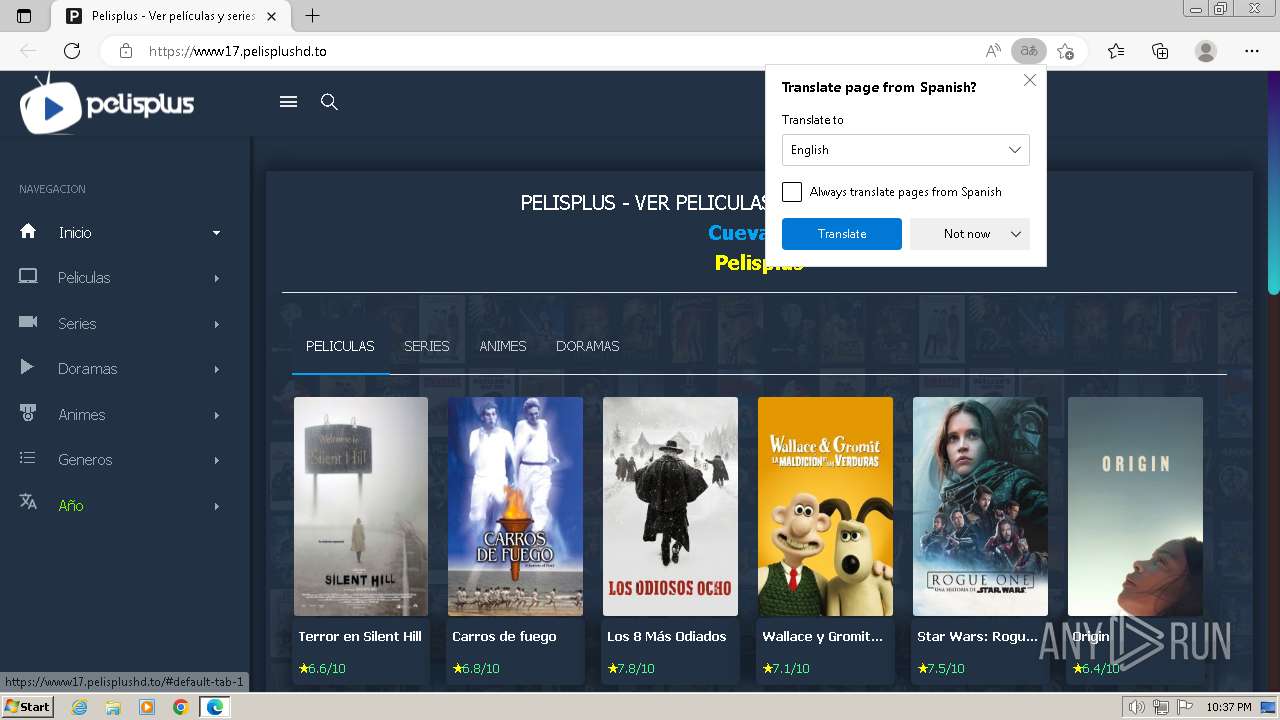Click the Año translate icon

[x=28, y=502]
